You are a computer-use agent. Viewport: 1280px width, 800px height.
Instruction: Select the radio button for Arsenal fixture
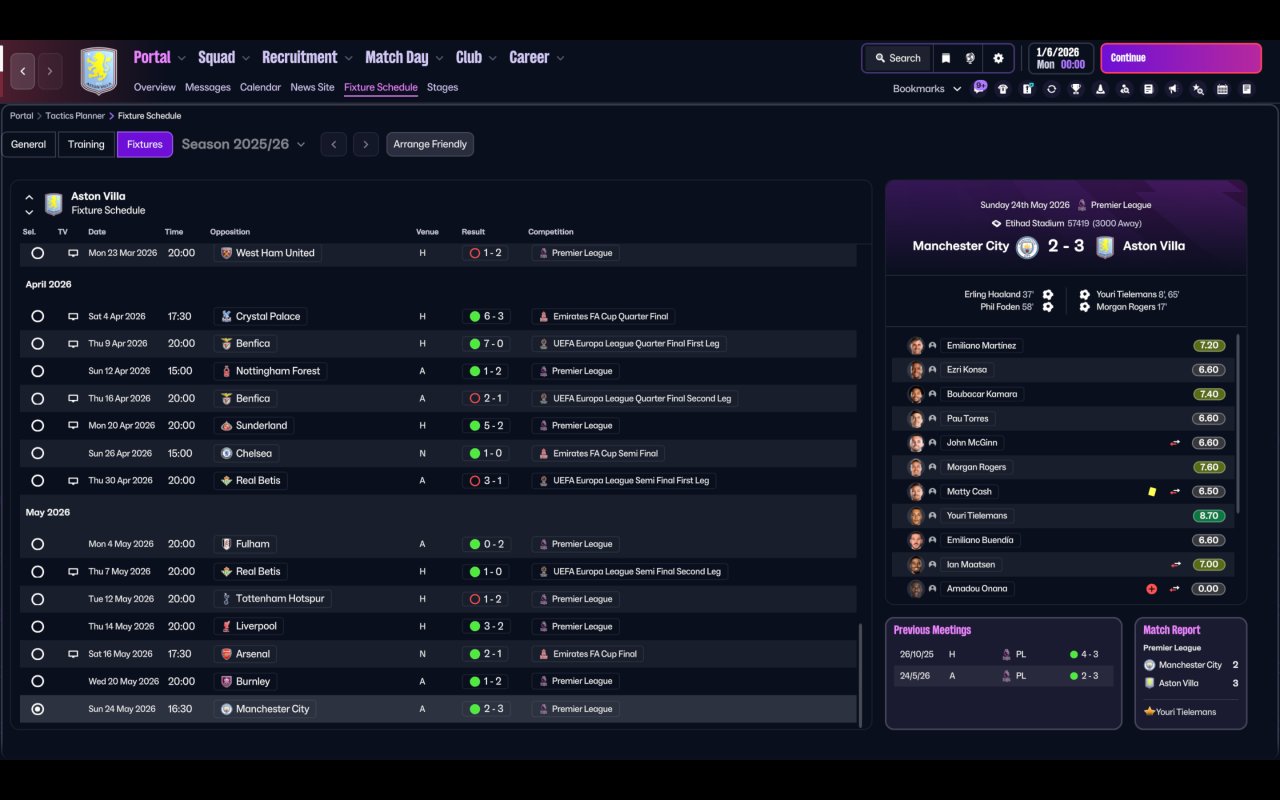pos(38,654)
